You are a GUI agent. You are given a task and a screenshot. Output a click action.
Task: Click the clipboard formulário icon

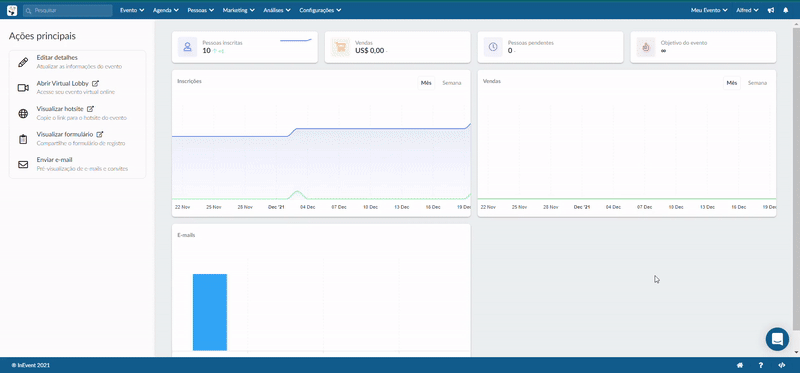[x=23, y=139]
